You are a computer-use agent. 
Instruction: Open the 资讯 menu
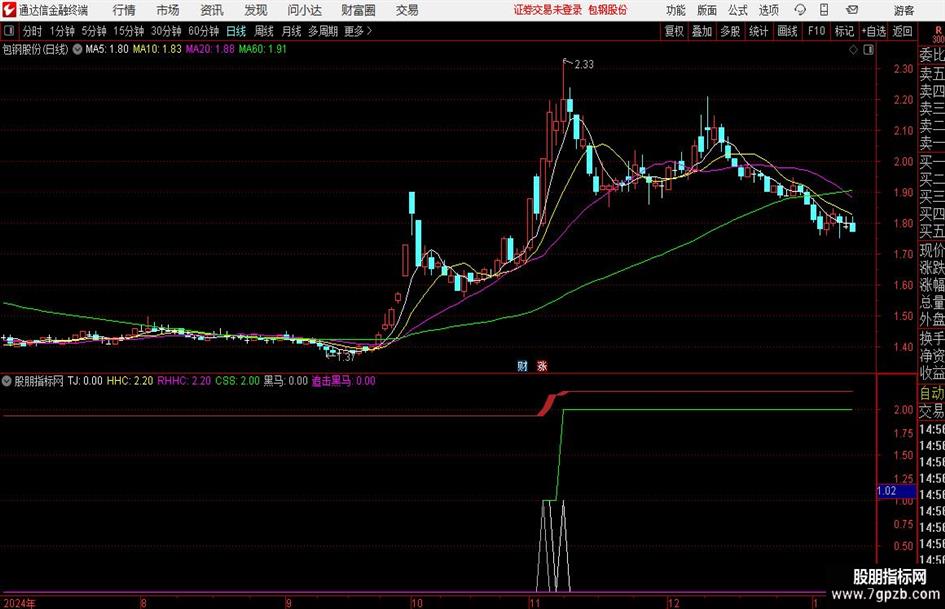click(x=212, y=10)
